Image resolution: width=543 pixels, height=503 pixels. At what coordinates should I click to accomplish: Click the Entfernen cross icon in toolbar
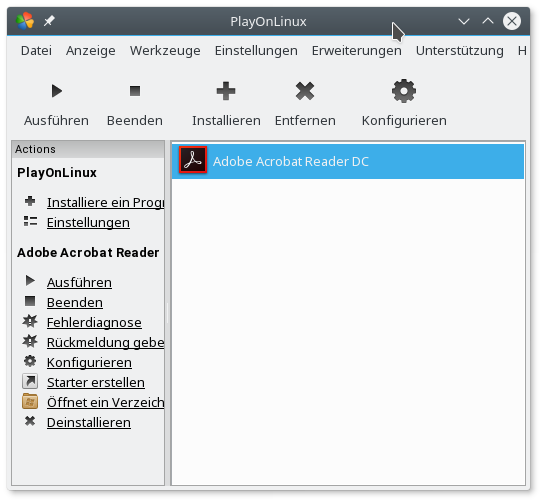[305, 91]
